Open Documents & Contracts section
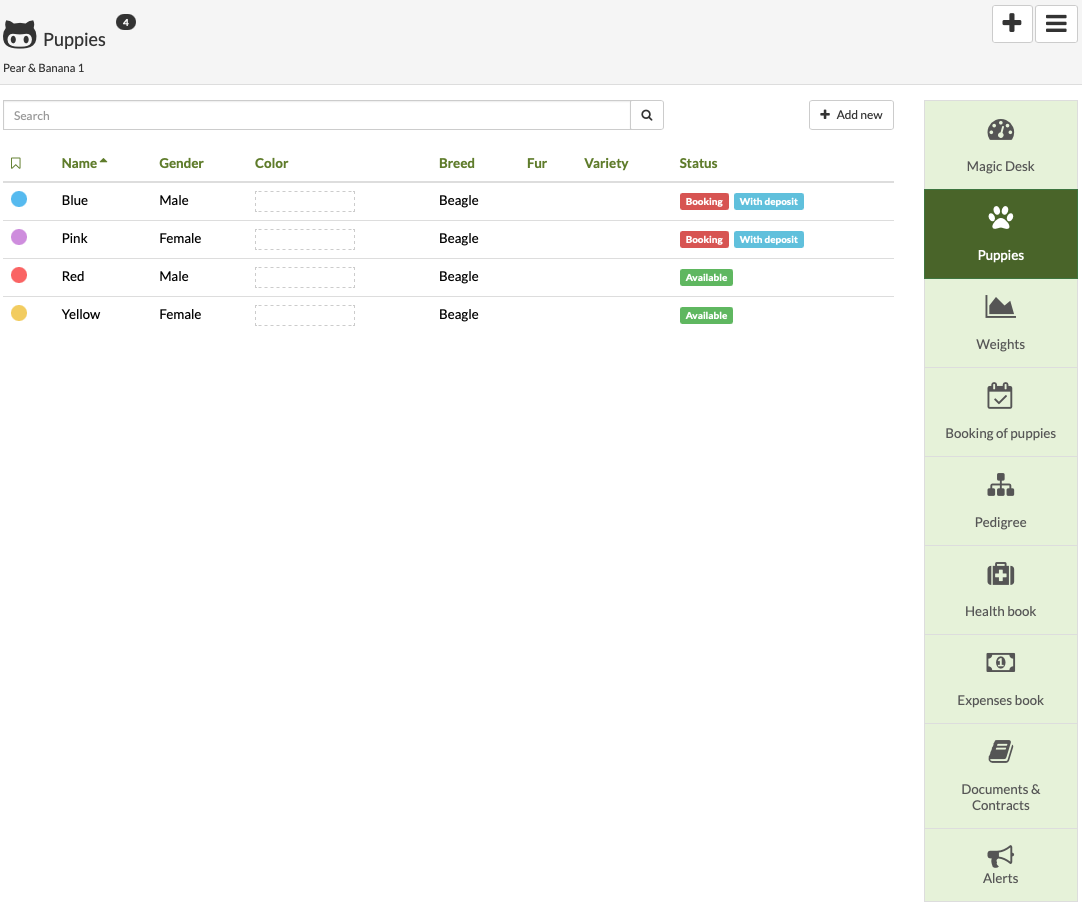The width and height of the screenshot is (1082, 908). point(1000,776)
